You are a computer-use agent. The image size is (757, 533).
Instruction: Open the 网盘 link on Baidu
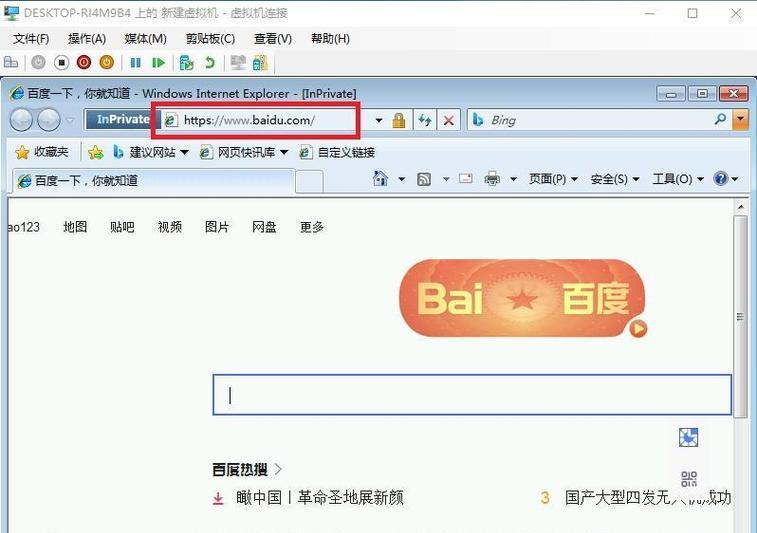[264, 226]
